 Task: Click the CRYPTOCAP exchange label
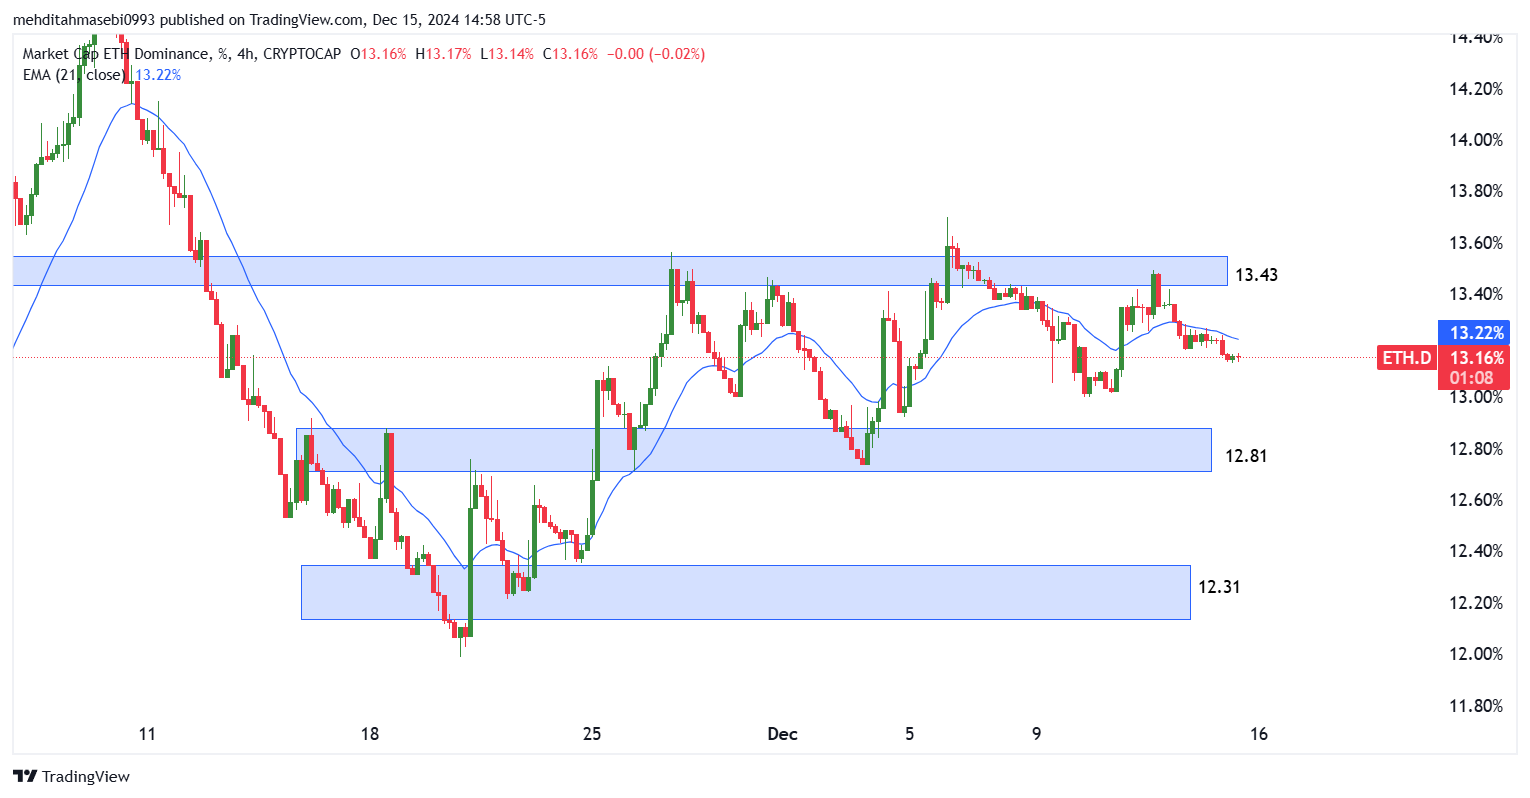coord(302,54)
